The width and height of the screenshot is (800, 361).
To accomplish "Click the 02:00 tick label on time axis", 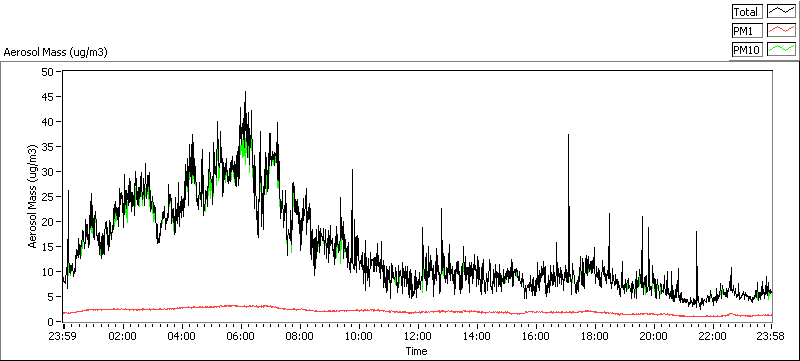I will point(123,337).
